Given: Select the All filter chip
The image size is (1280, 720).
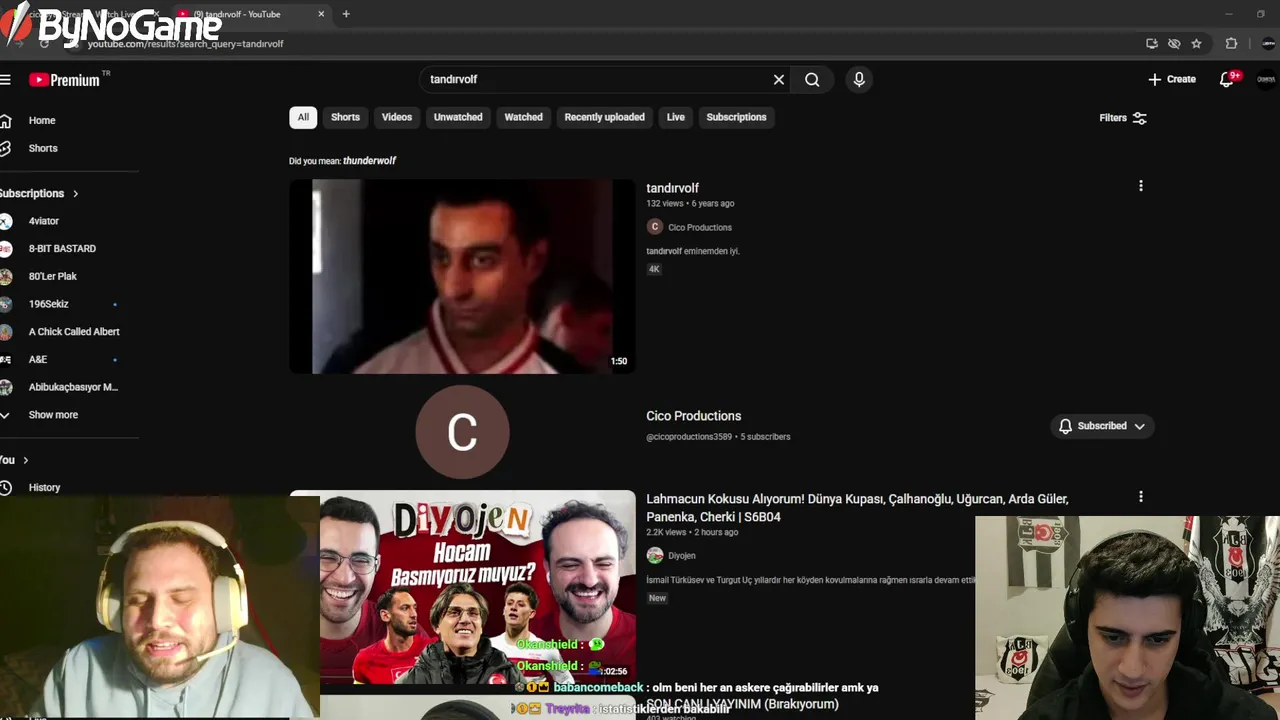Looking at the screenshot, I should pos(303,117).
